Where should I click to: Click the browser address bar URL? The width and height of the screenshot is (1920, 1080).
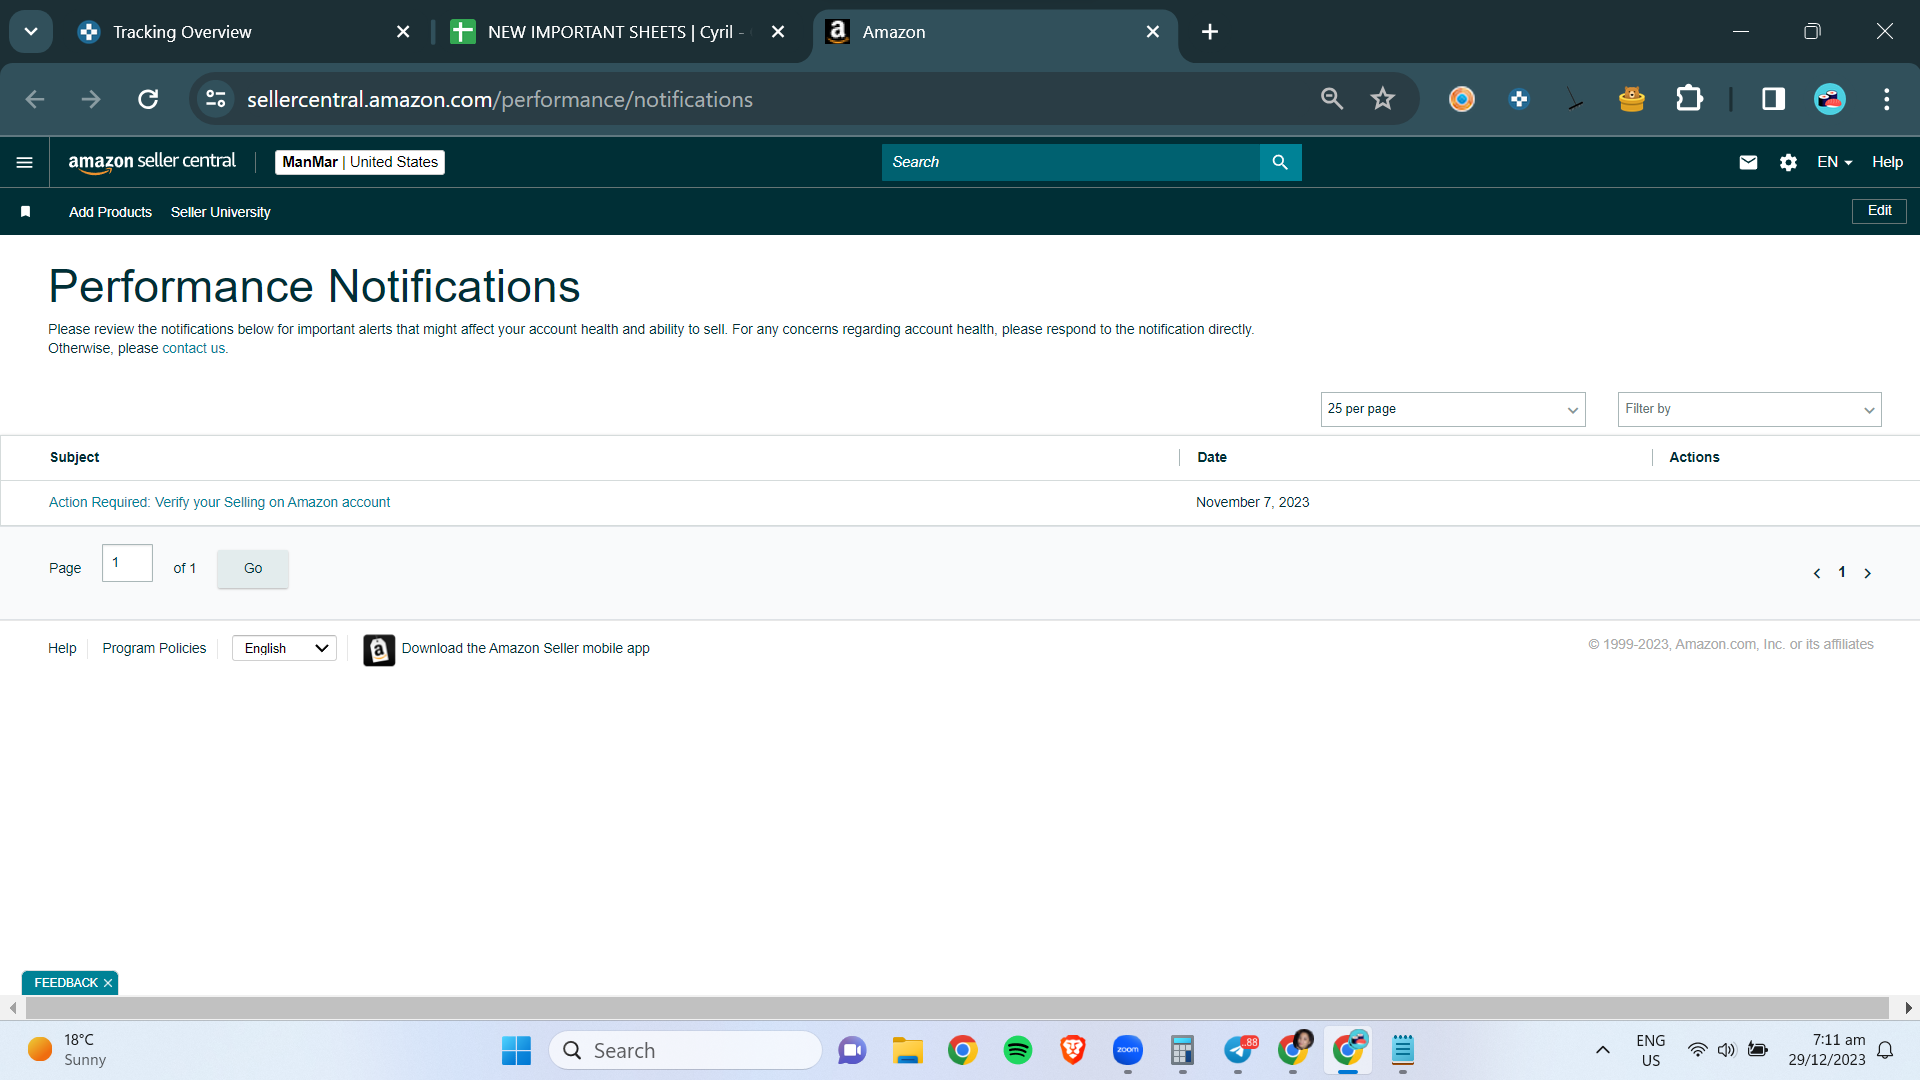(x=500, y=99)
